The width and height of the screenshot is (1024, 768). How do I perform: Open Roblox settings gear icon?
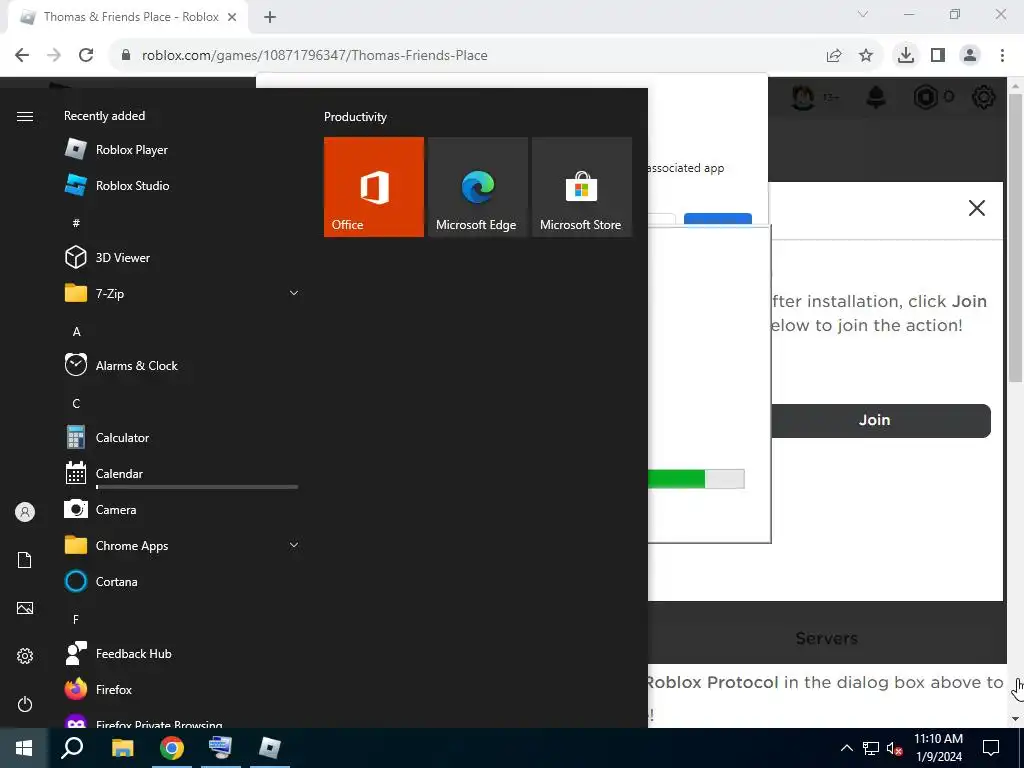[984, 97]
